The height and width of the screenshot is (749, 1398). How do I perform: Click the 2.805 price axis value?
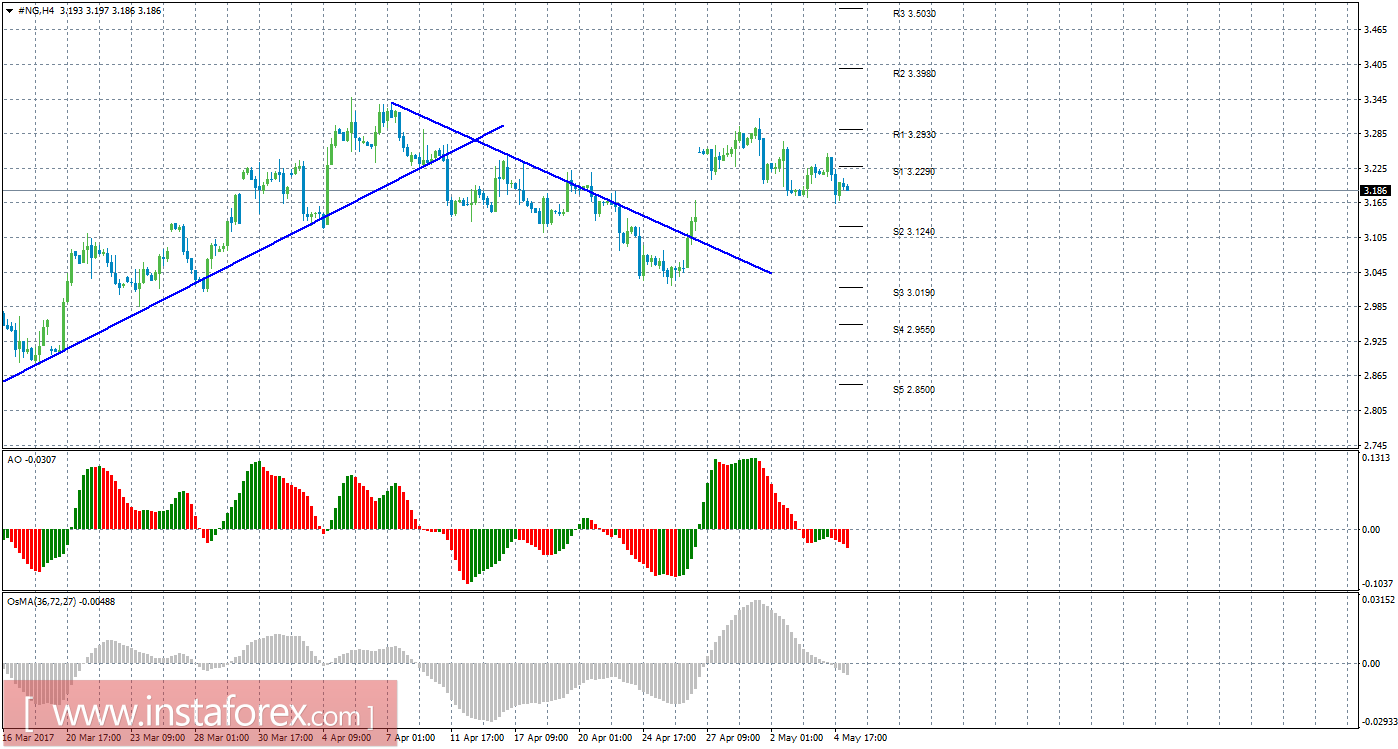pos(1375,410)
